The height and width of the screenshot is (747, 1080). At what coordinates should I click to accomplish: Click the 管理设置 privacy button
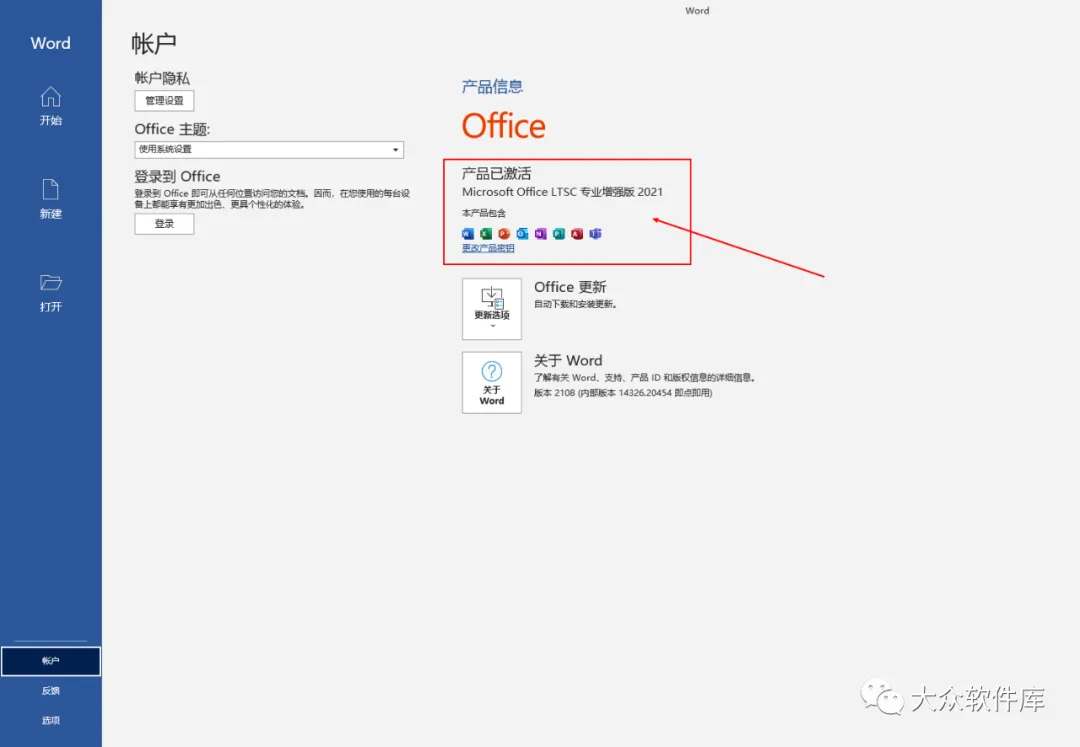tap(164, 101)
